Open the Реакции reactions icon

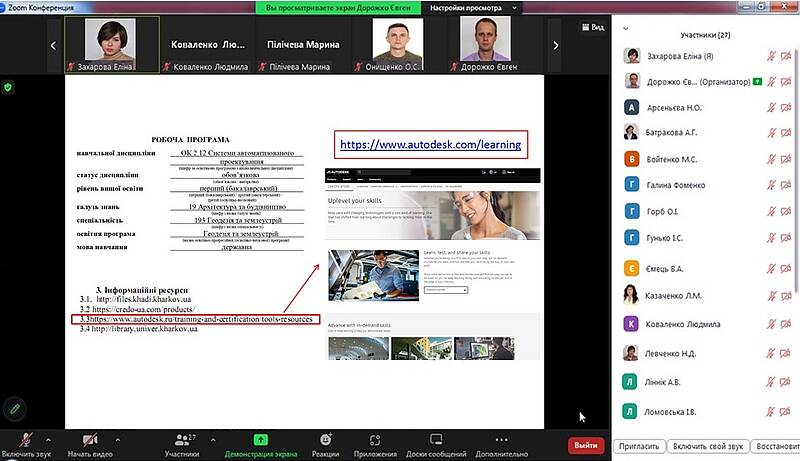[x=325, y=439]
